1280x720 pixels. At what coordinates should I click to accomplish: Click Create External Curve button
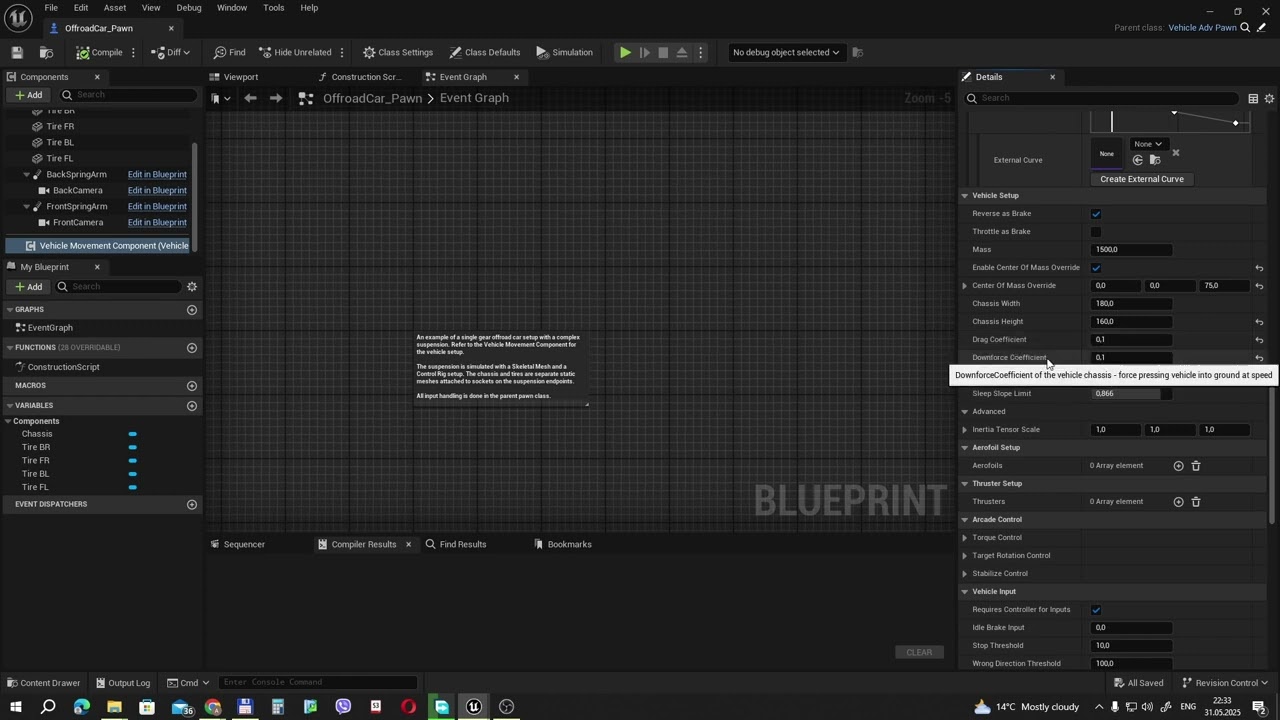[x=1141, y=179]
